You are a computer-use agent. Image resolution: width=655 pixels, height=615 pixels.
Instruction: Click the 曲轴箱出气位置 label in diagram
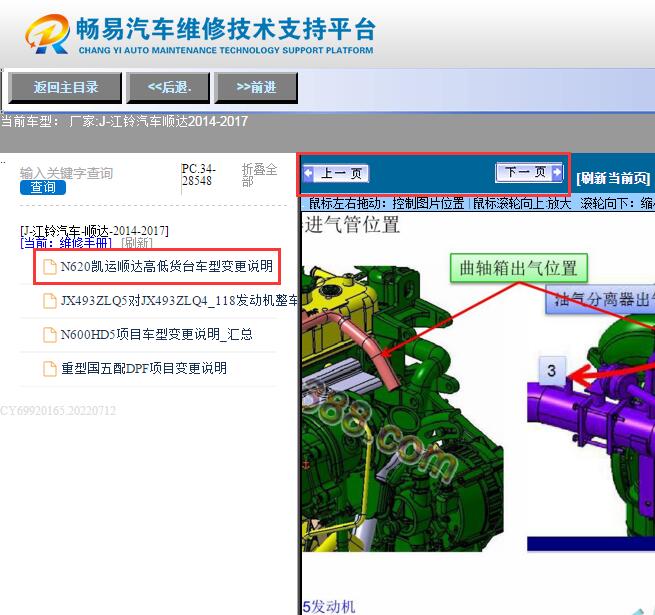tap(518, 268)
